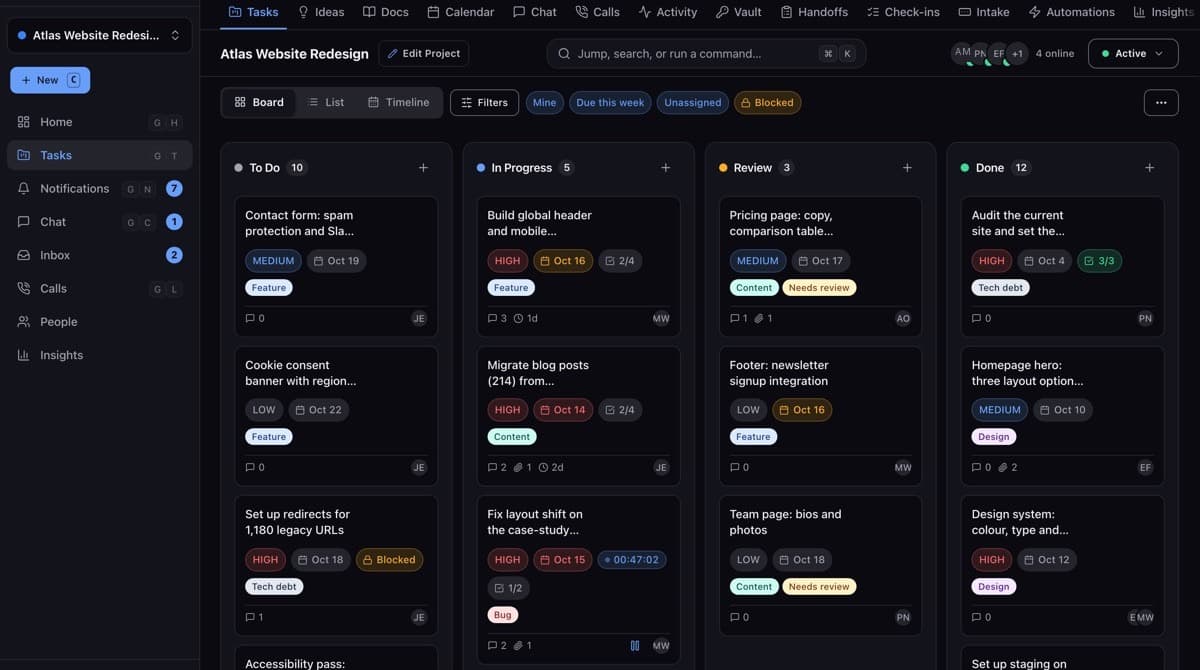Expand the Atlas Website Redesign project switcher
Image resolution: width=1200 pixels, height=670 pixels.
point(99,35)
